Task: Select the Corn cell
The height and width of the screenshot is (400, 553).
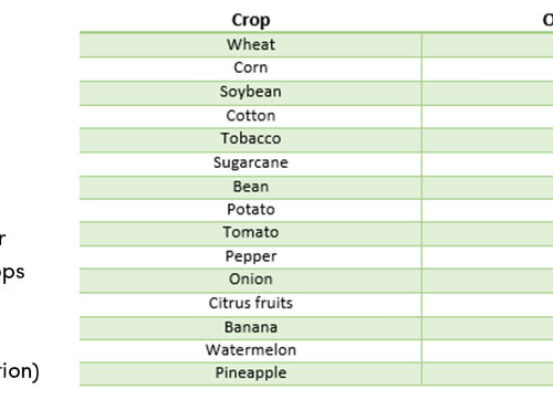Action: point(251,69)
